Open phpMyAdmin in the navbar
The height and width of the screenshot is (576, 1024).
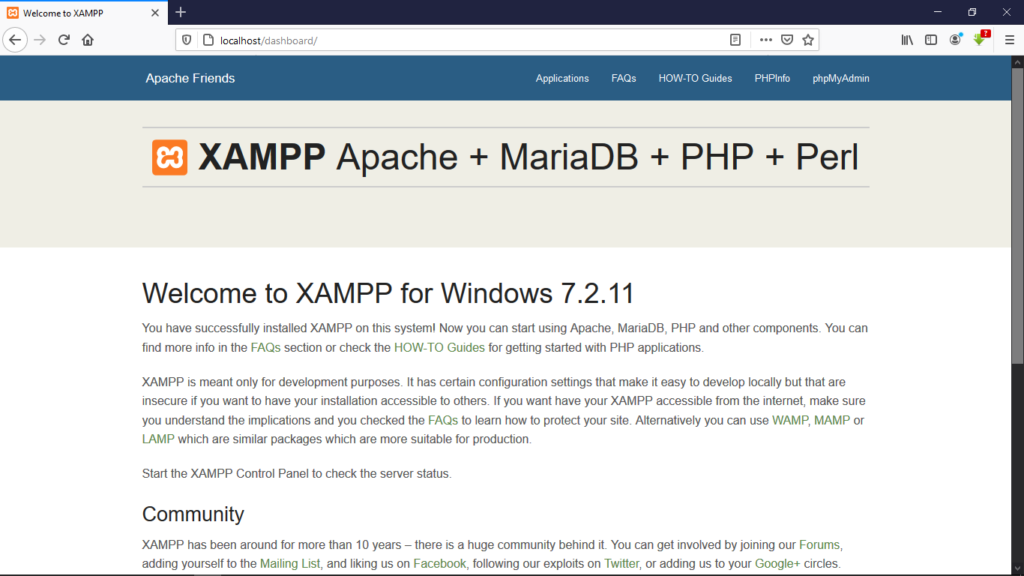(840, 78)
